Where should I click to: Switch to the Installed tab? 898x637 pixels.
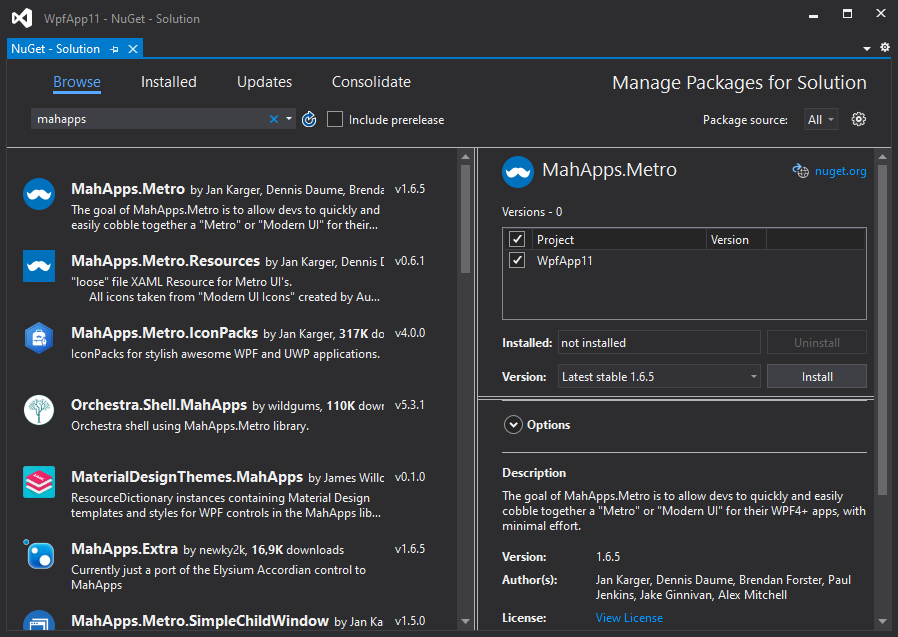tap(168, 82)
